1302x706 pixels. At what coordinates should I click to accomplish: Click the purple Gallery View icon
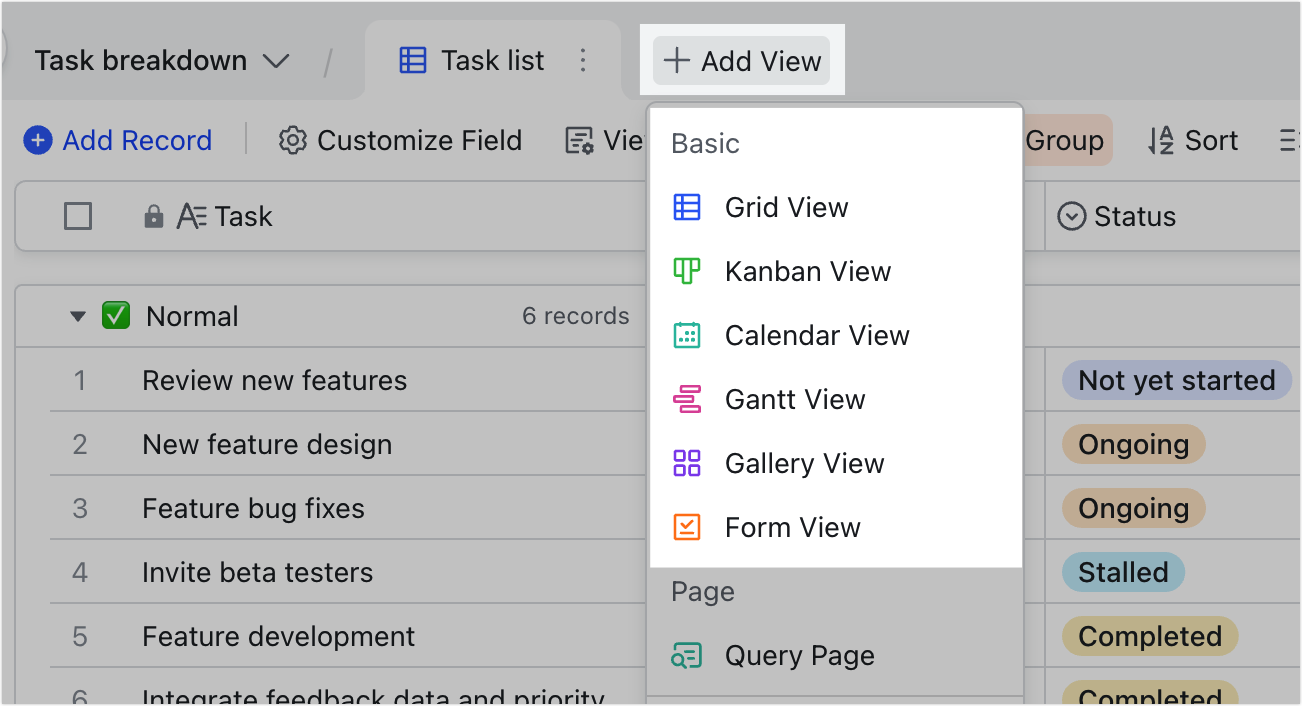pyautogui.click(x=688, y=463)
